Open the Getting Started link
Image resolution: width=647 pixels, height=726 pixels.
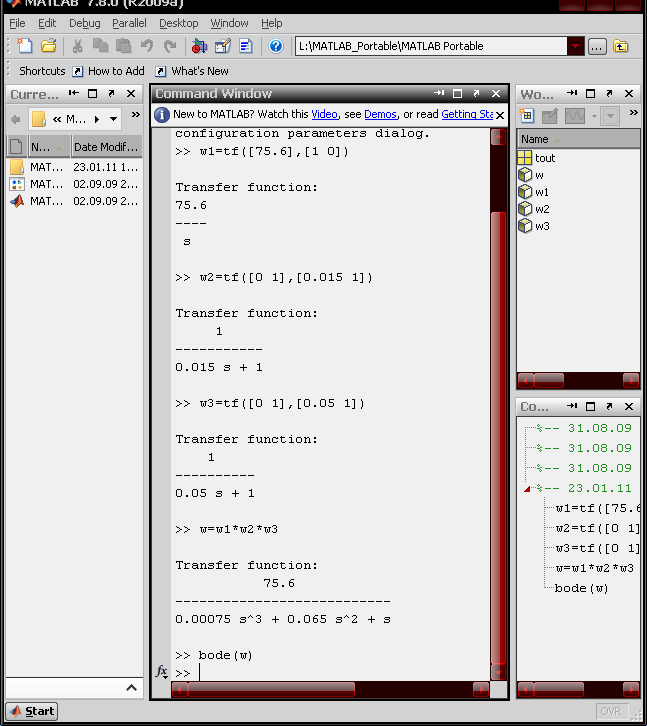[467, 114]
